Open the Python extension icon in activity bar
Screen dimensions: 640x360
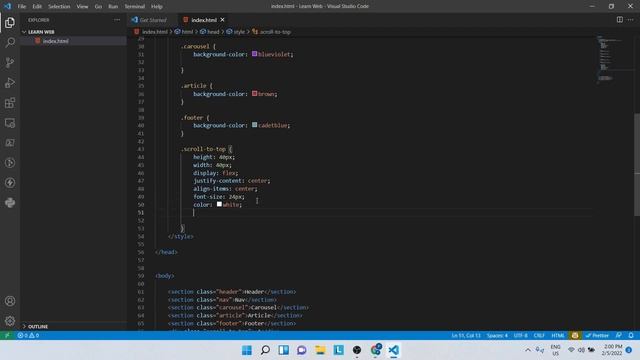pyautogui.click(x=10, y=202)
